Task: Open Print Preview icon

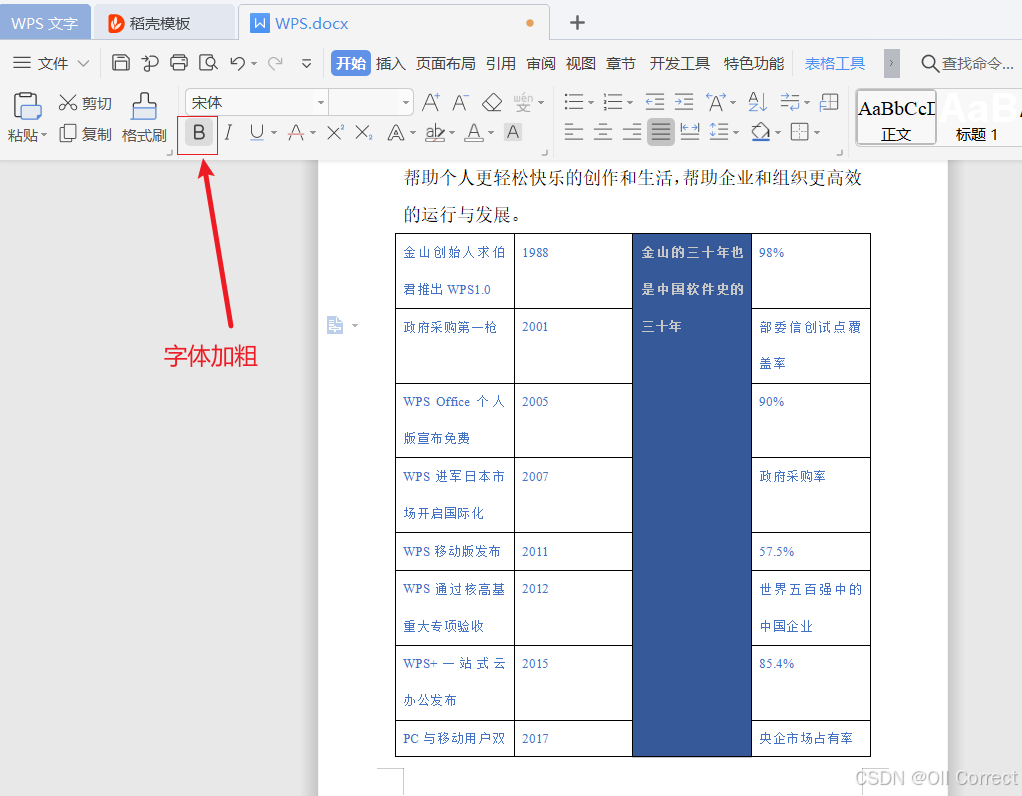Action: [x=208, y=63]
